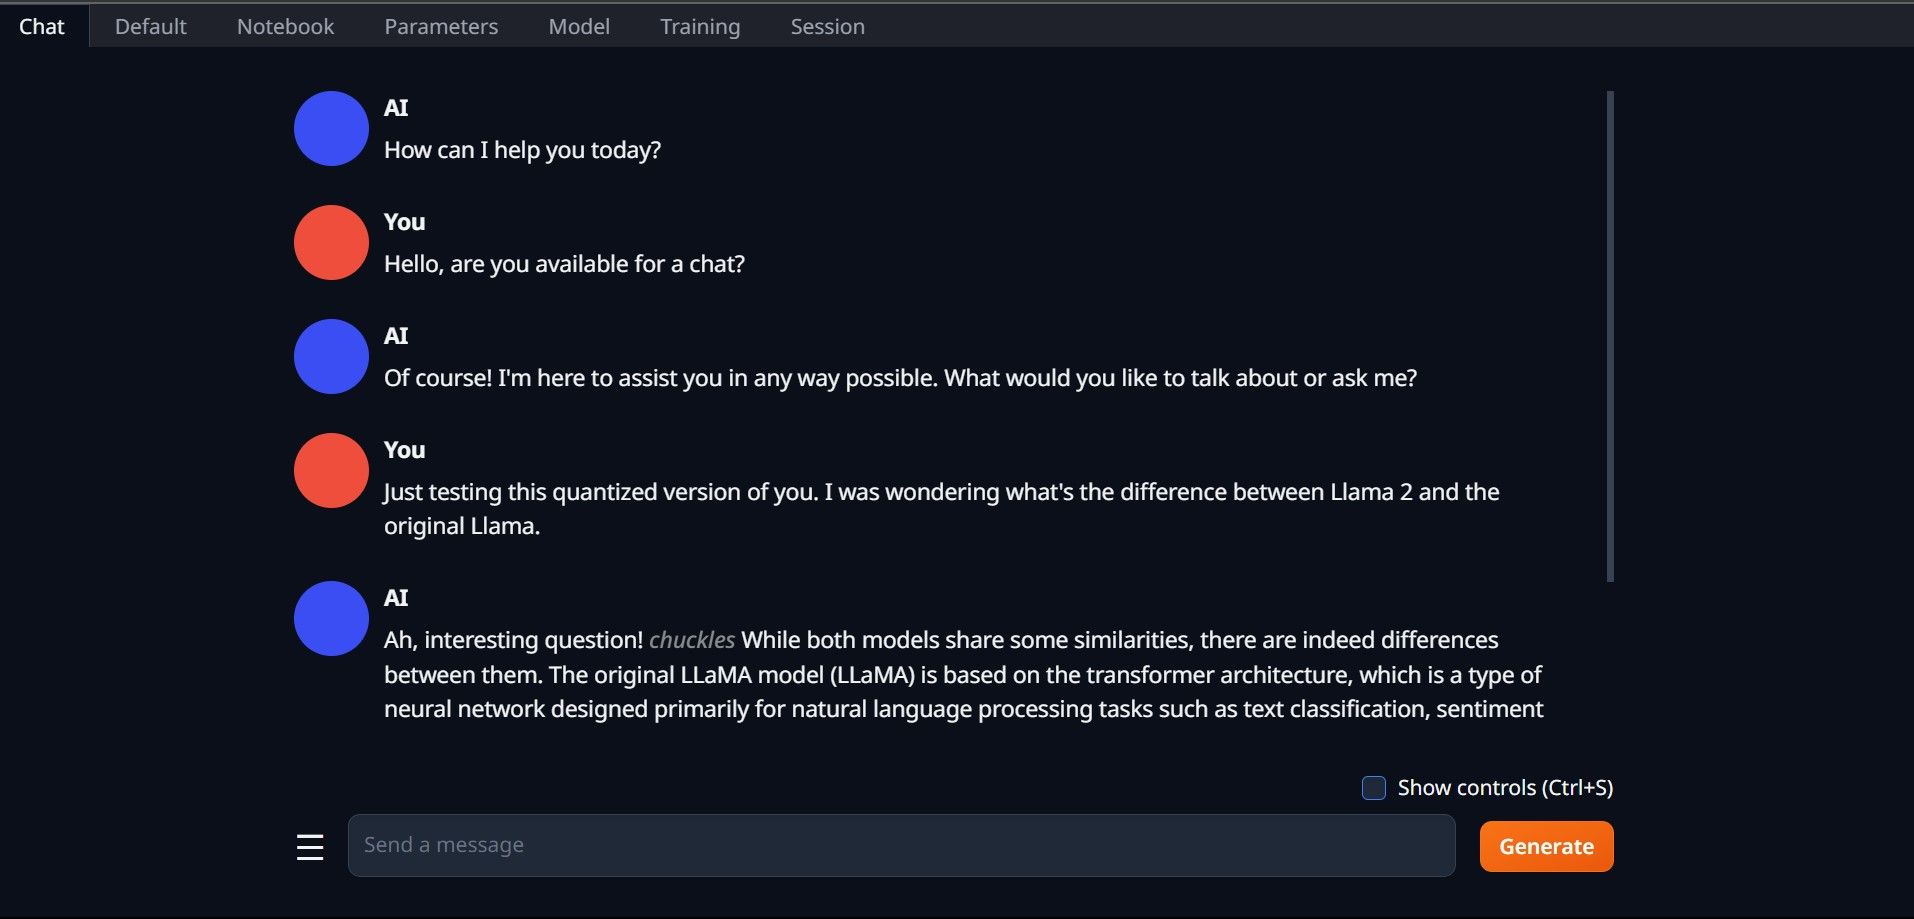
Task: Open the Parameters tab
Action: 441,26
